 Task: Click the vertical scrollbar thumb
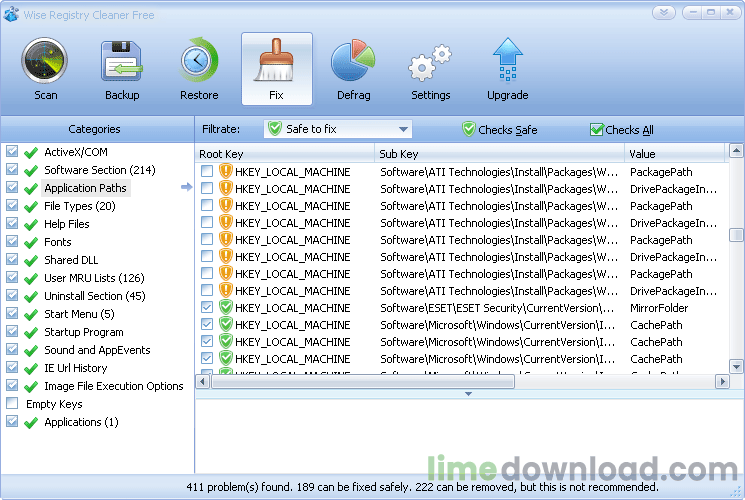(736, 235)
